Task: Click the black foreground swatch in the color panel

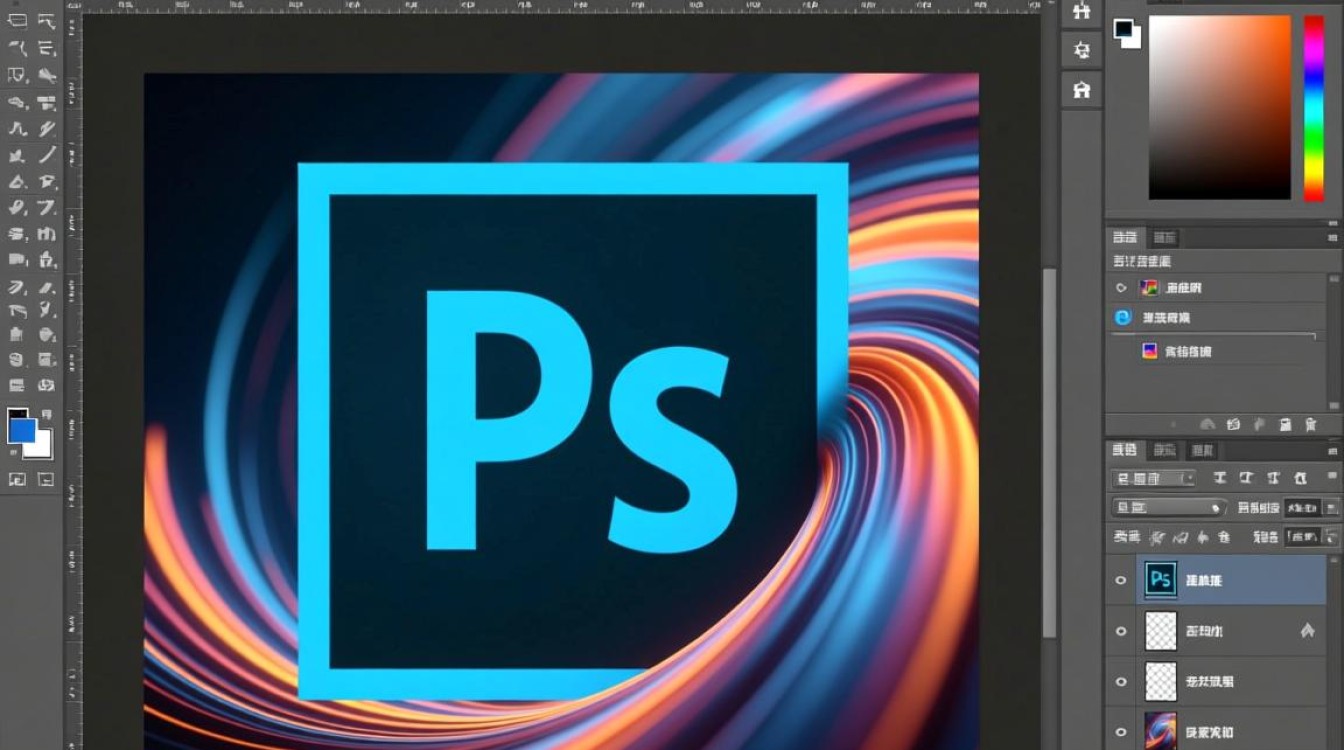Action: tap(1124, 28)
